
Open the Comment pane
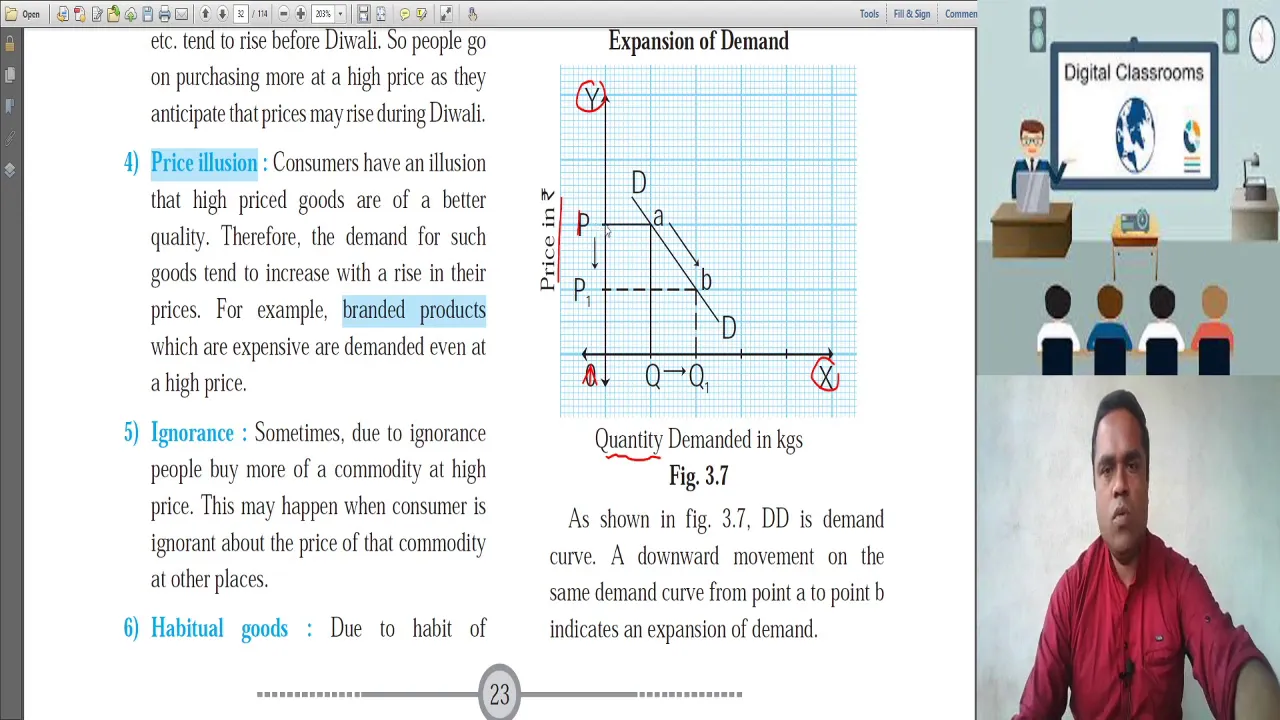coord(960,14)
